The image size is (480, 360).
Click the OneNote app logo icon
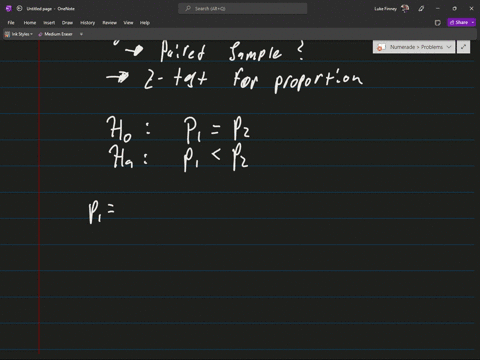click(9, 9)
